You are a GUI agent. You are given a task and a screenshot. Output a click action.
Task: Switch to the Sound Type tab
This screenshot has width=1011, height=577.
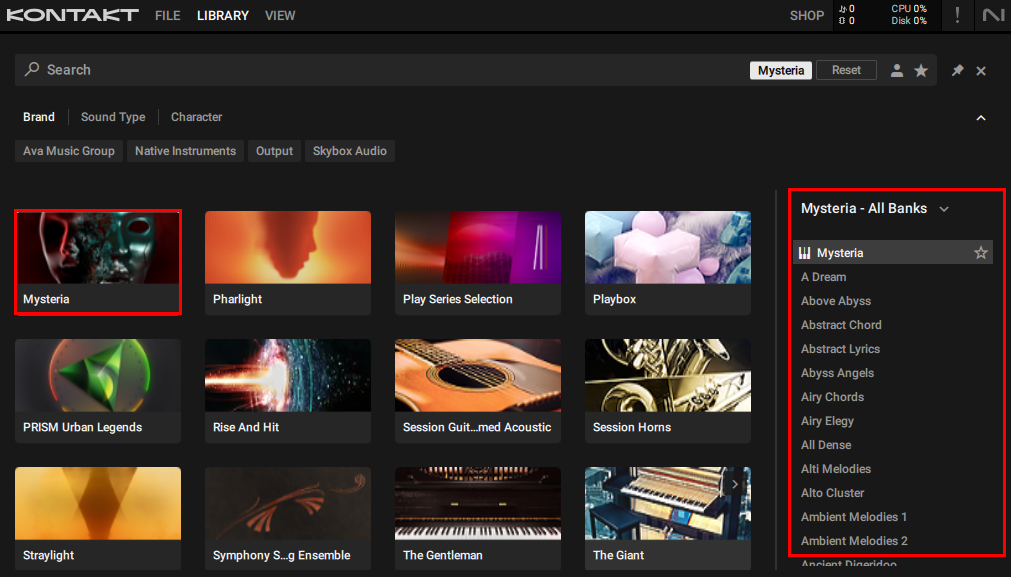click(x=113, y=117)
